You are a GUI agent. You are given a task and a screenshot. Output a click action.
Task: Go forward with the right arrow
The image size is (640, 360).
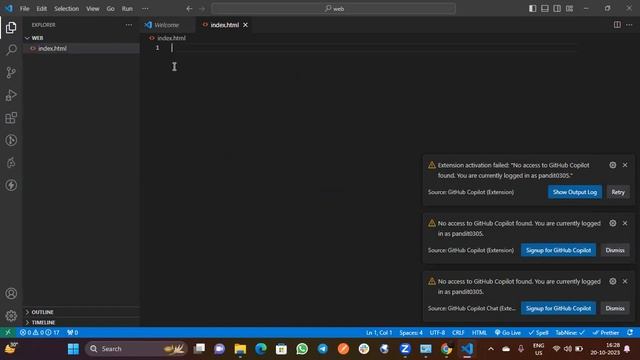202,9
